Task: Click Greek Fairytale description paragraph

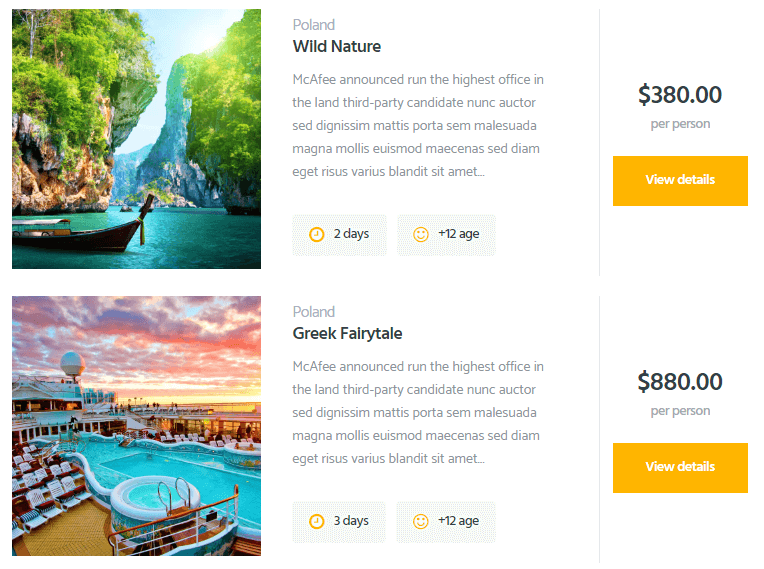Action: point(418,412)
